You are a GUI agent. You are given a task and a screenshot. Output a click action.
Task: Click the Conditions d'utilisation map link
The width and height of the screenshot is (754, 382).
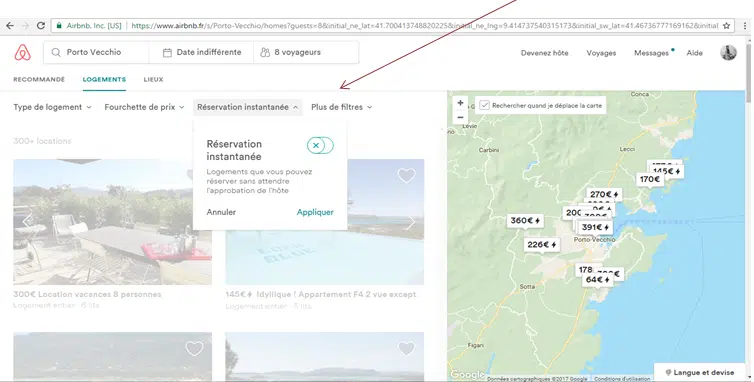622,379
